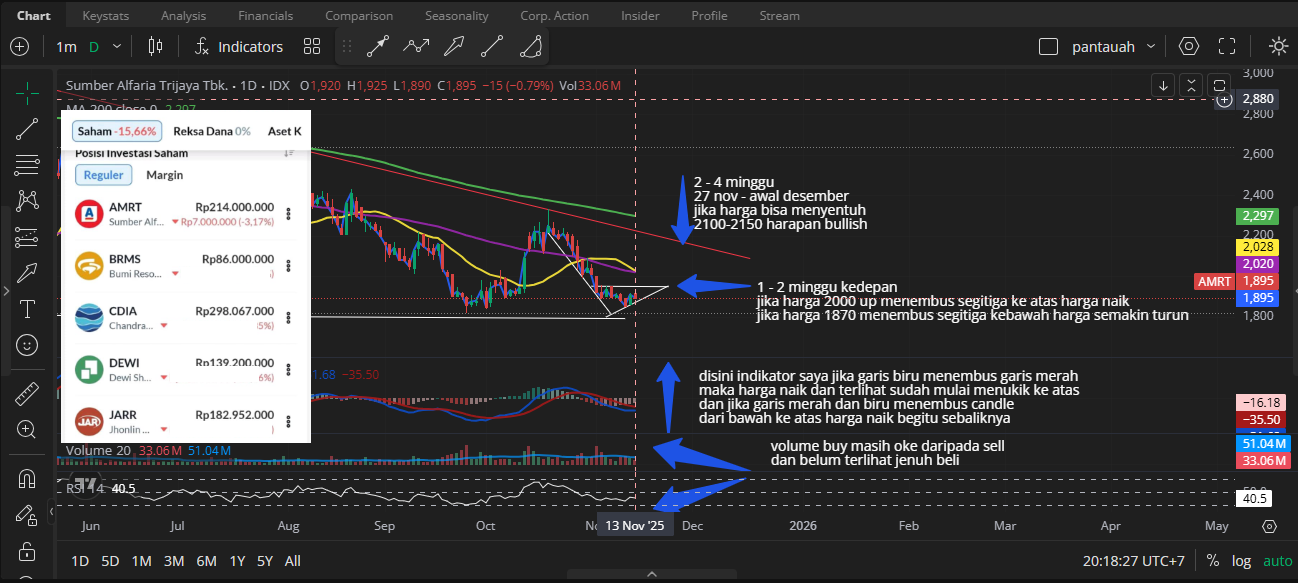
Task: Open the layout grid icon
Action: click(x=312, y=47)
